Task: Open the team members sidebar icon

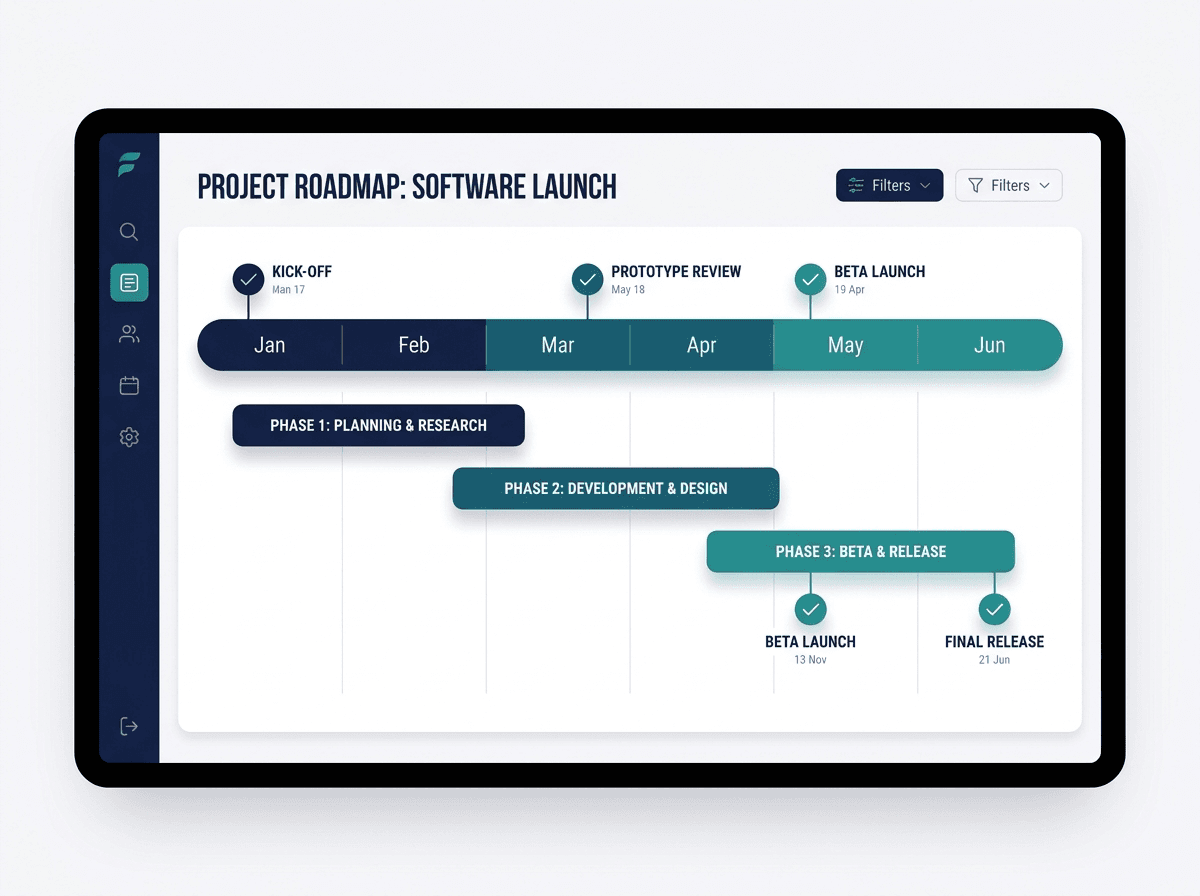Action: tap(129, 334)
